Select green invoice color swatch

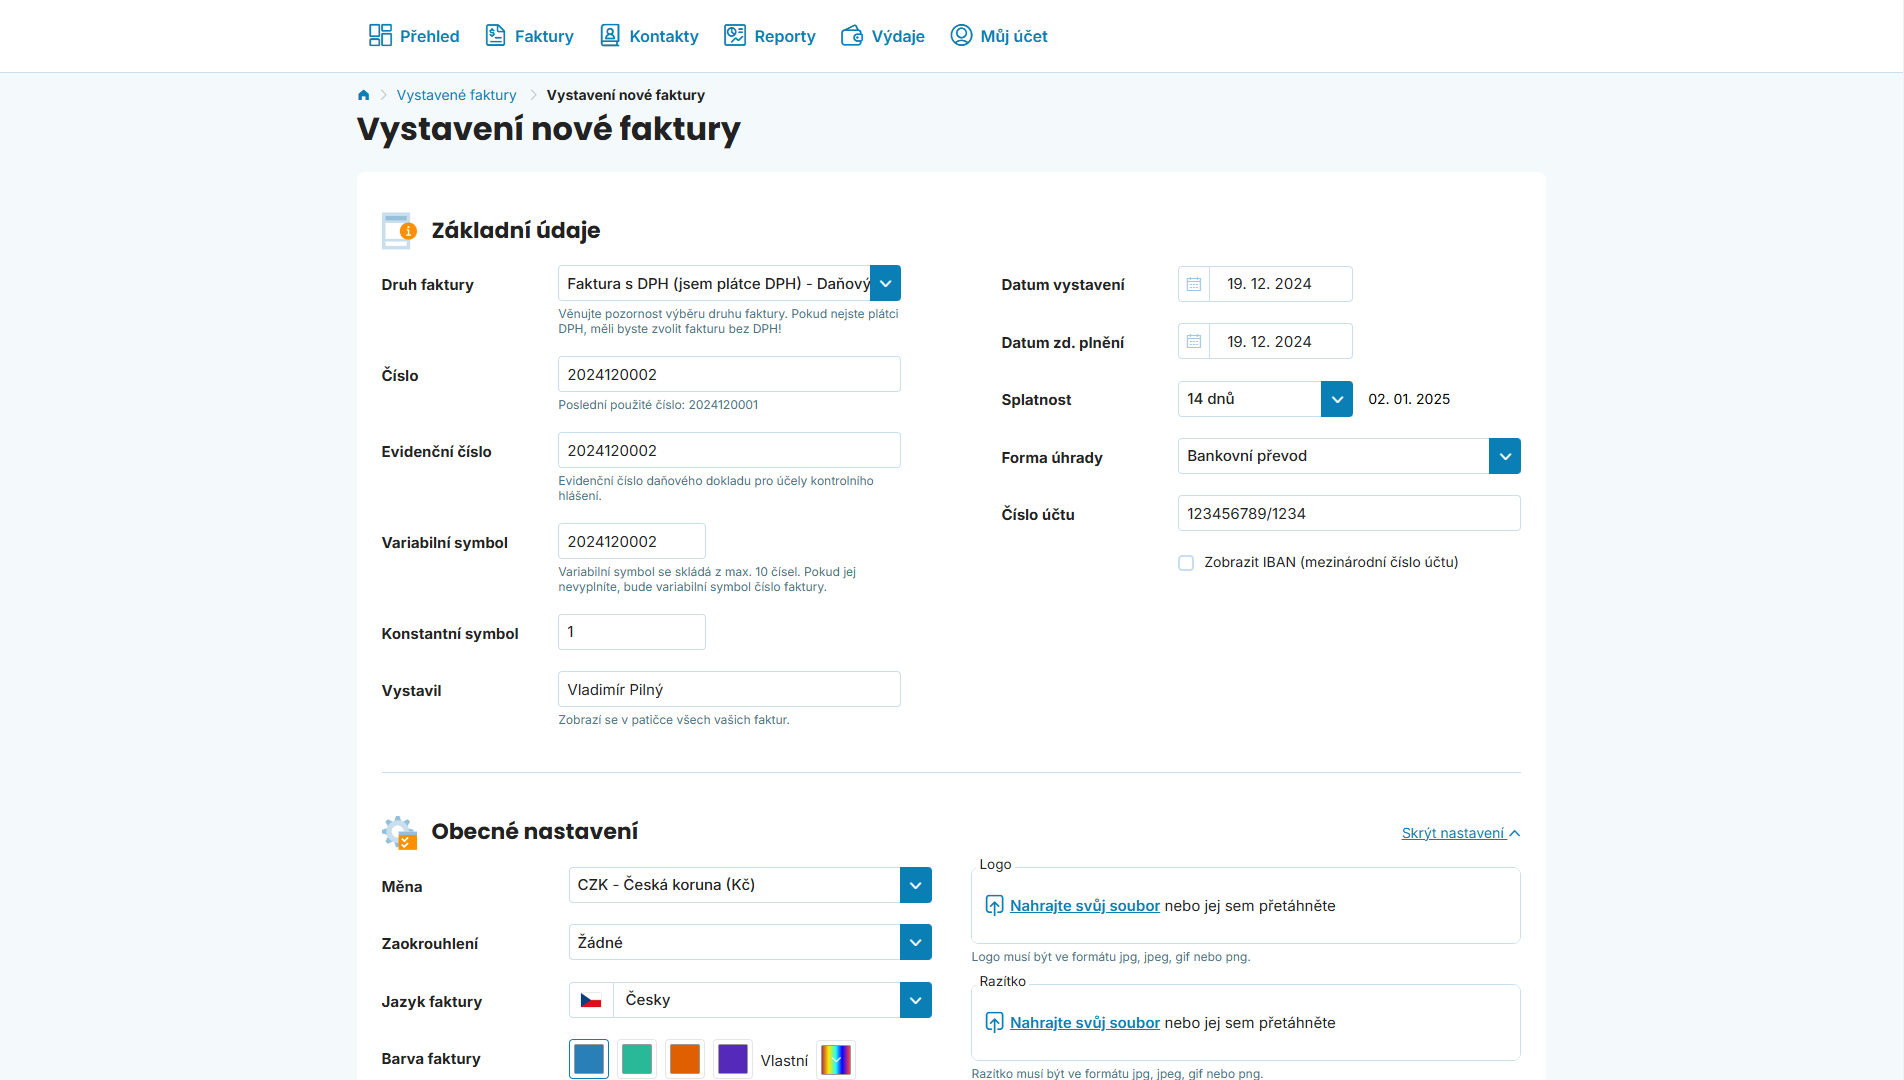[637, 1059]
